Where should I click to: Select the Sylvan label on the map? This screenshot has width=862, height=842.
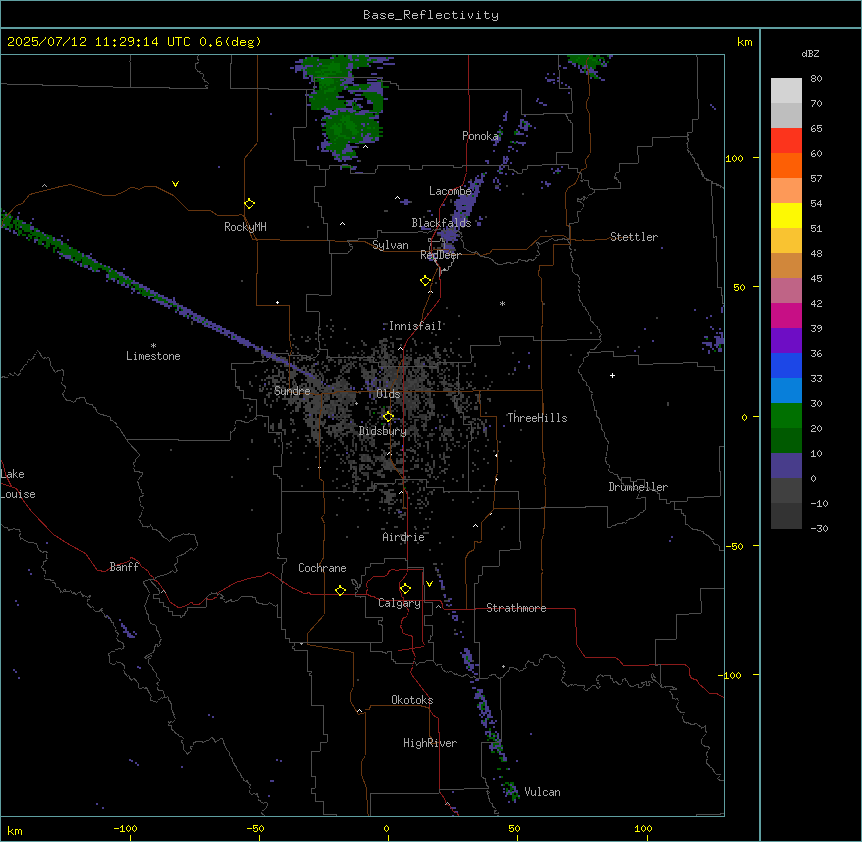tap(390, 245)
